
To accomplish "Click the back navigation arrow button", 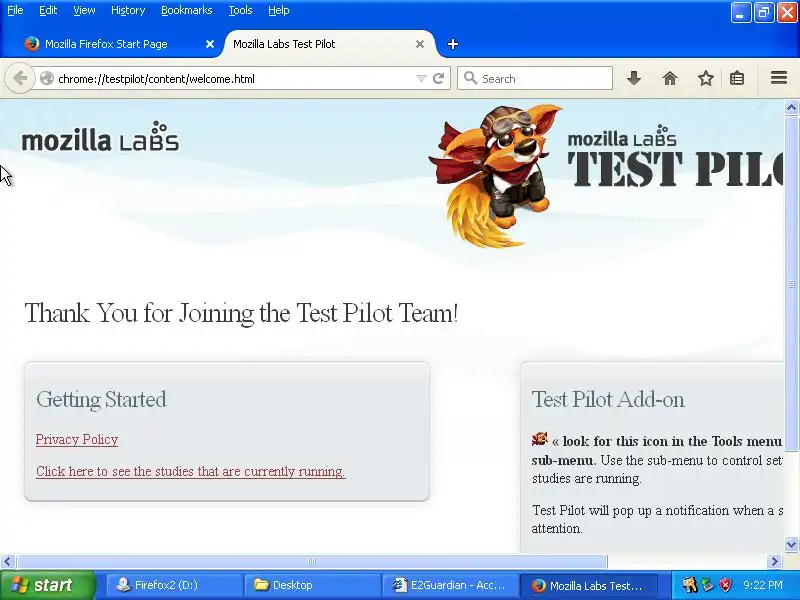I will (x=20, y=79).
